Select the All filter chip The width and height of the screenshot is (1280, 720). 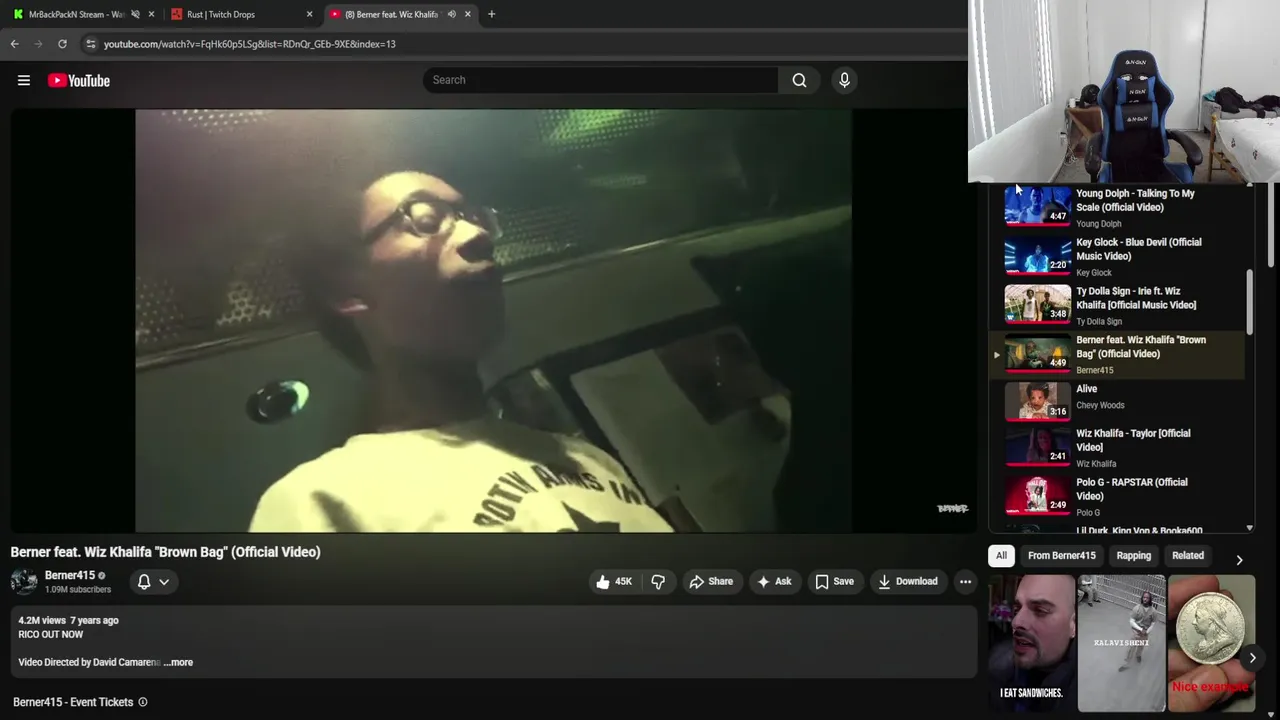(1001, 555)
